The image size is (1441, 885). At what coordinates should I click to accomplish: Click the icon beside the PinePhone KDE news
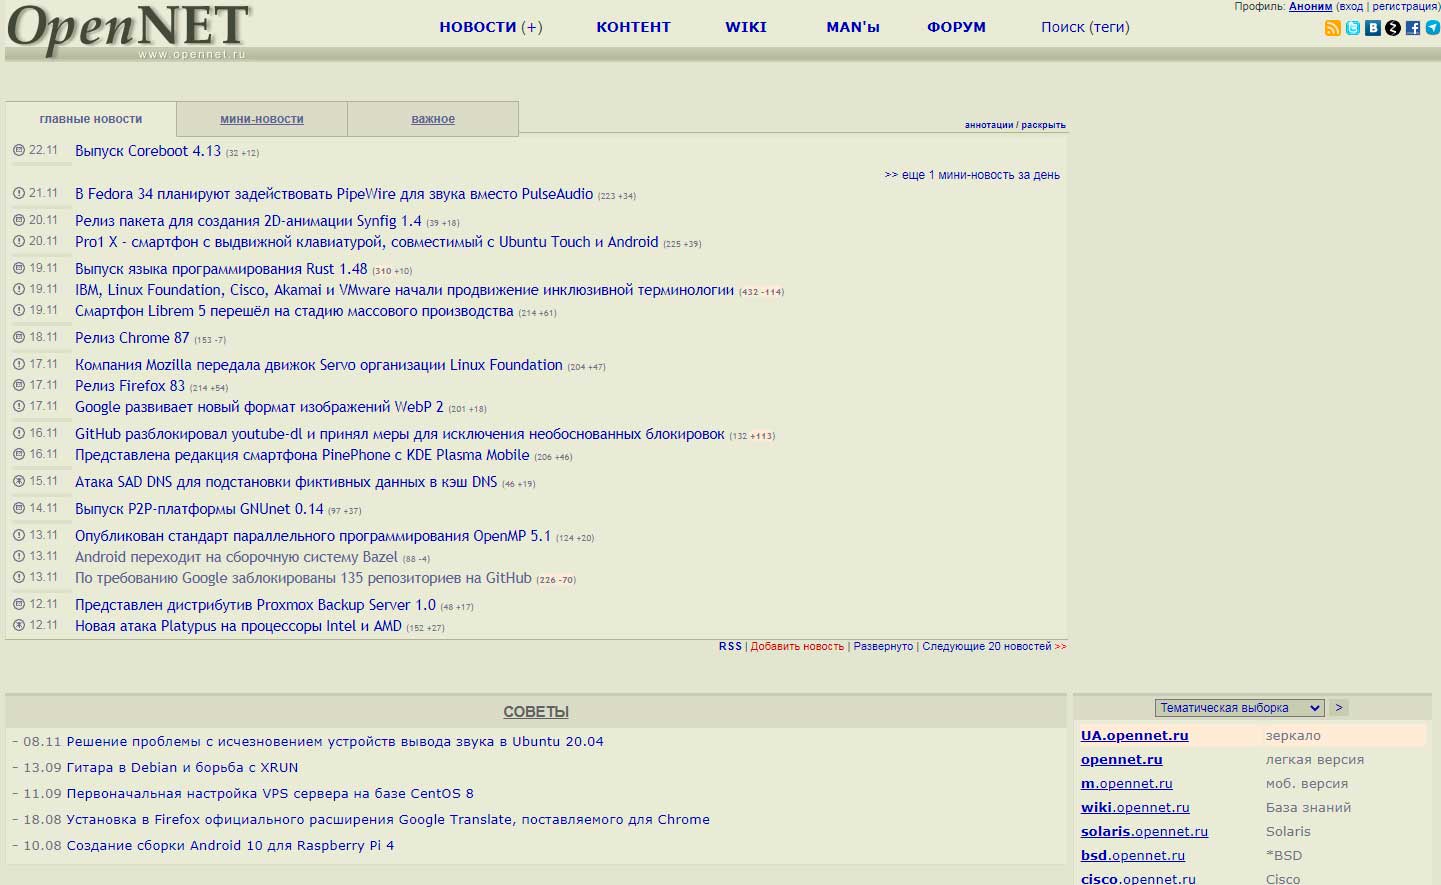(x=19, y=454)
